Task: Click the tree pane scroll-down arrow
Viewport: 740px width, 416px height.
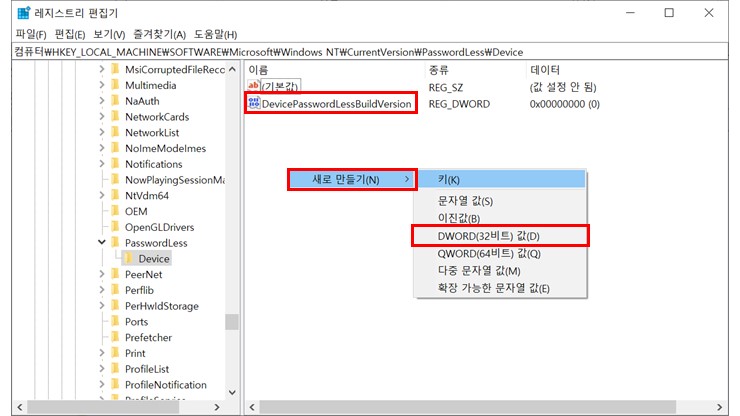Action: (x=232, y=392)
